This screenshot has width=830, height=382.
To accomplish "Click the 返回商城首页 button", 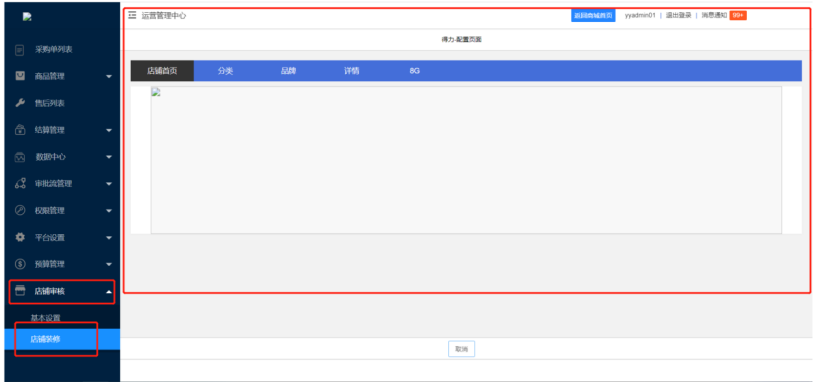I will pyautogui.click(x=593, y=15).
